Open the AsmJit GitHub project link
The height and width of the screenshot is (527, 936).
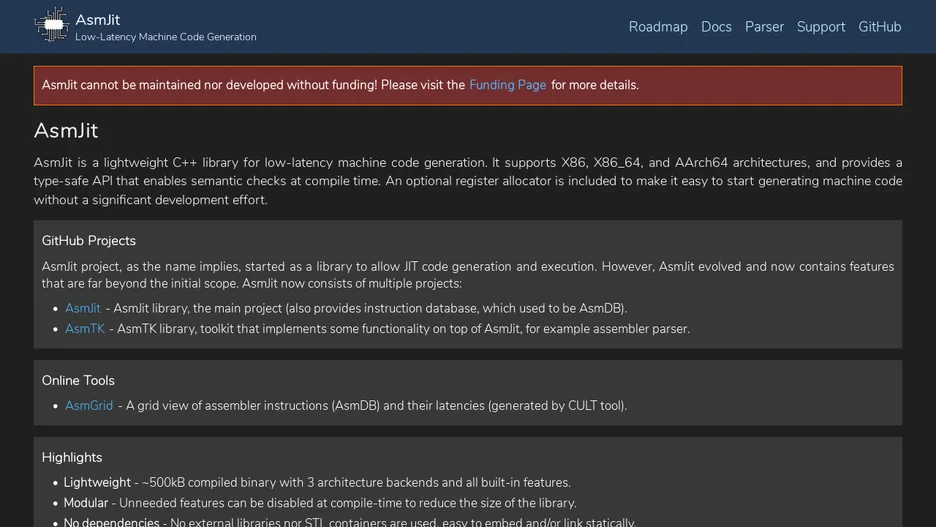click(82, 308)
